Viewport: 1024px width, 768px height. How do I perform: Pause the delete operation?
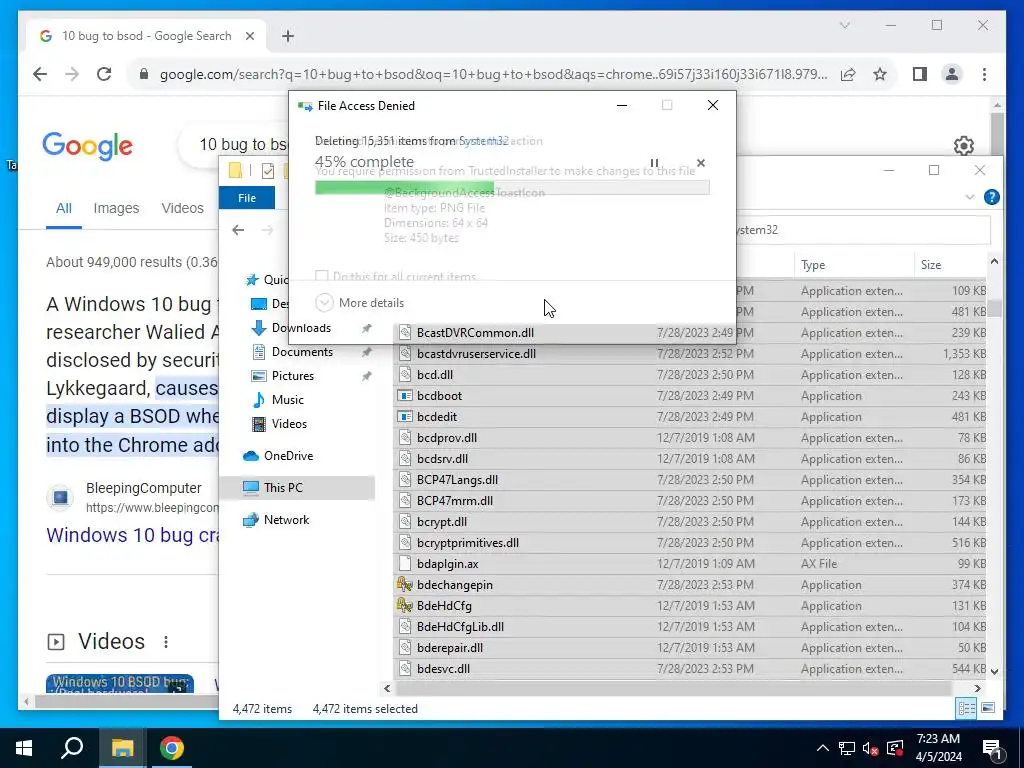pyautogui.click(x=654, y=163)
